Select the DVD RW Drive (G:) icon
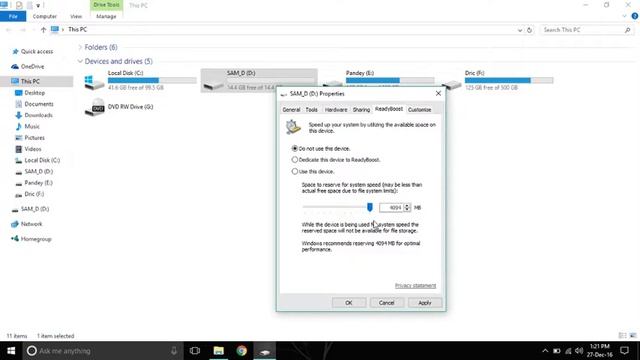 click(x=119, y=107)
